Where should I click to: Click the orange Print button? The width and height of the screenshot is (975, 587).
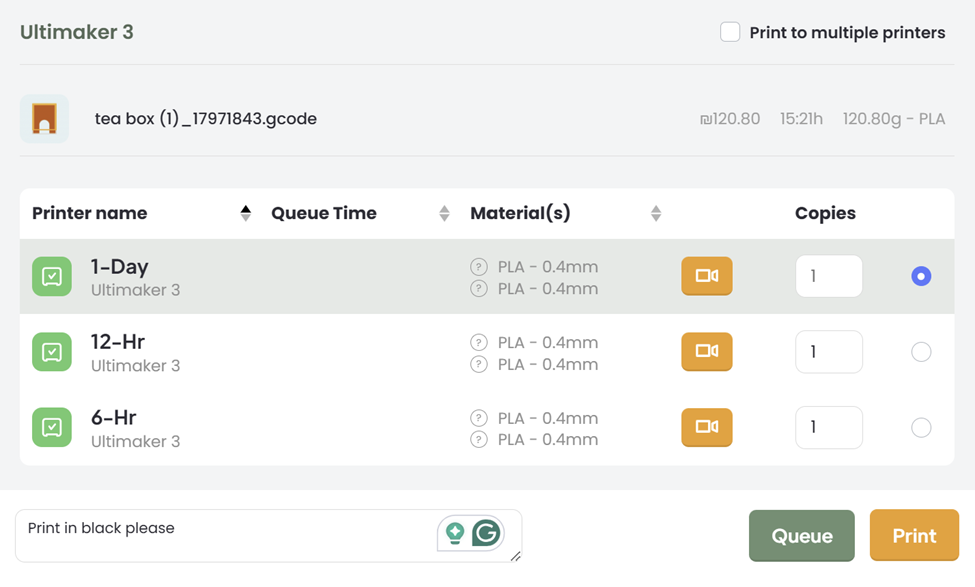[x=914, y=535]
